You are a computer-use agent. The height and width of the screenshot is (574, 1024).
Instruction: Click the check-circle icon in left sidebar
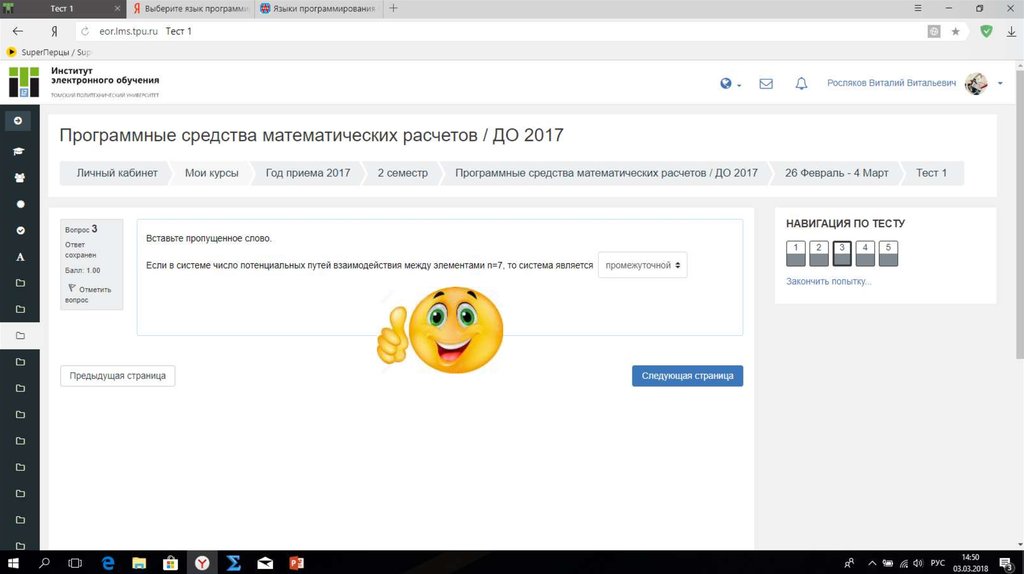pyautogui.click(x=20, y=231)
